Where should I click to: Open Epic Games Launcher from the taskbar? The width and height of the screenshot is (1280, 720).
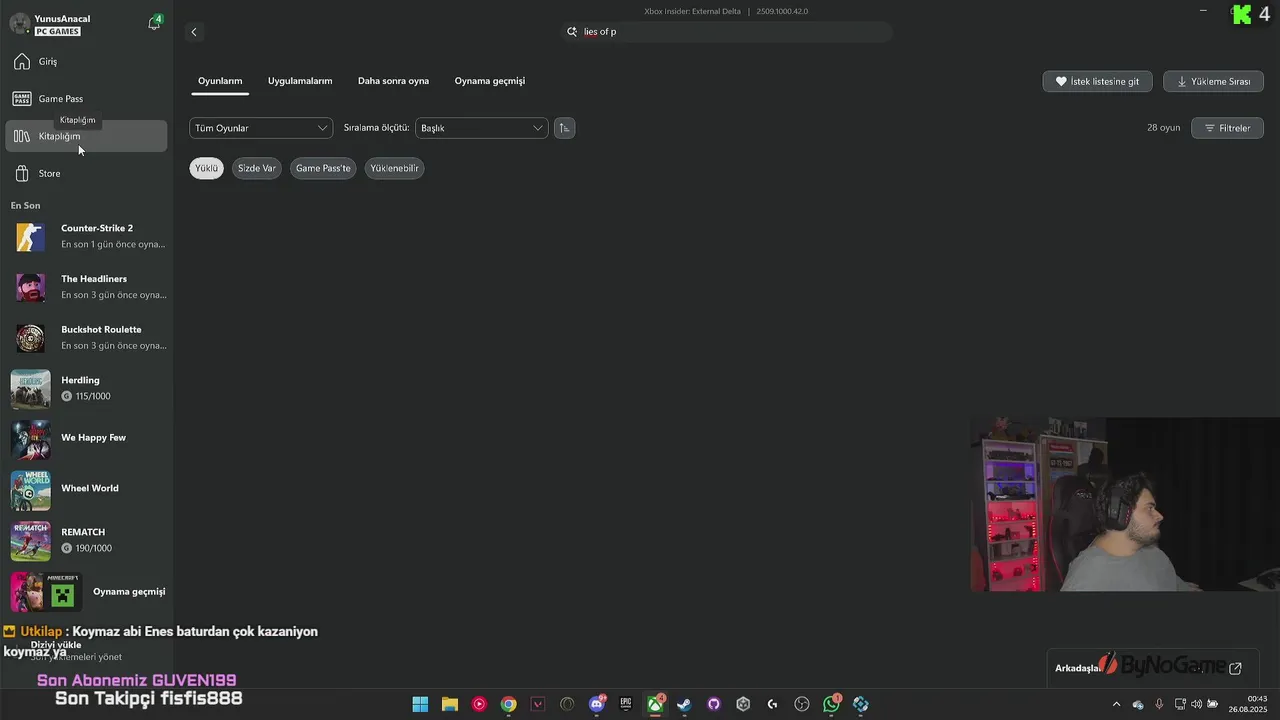626,704
